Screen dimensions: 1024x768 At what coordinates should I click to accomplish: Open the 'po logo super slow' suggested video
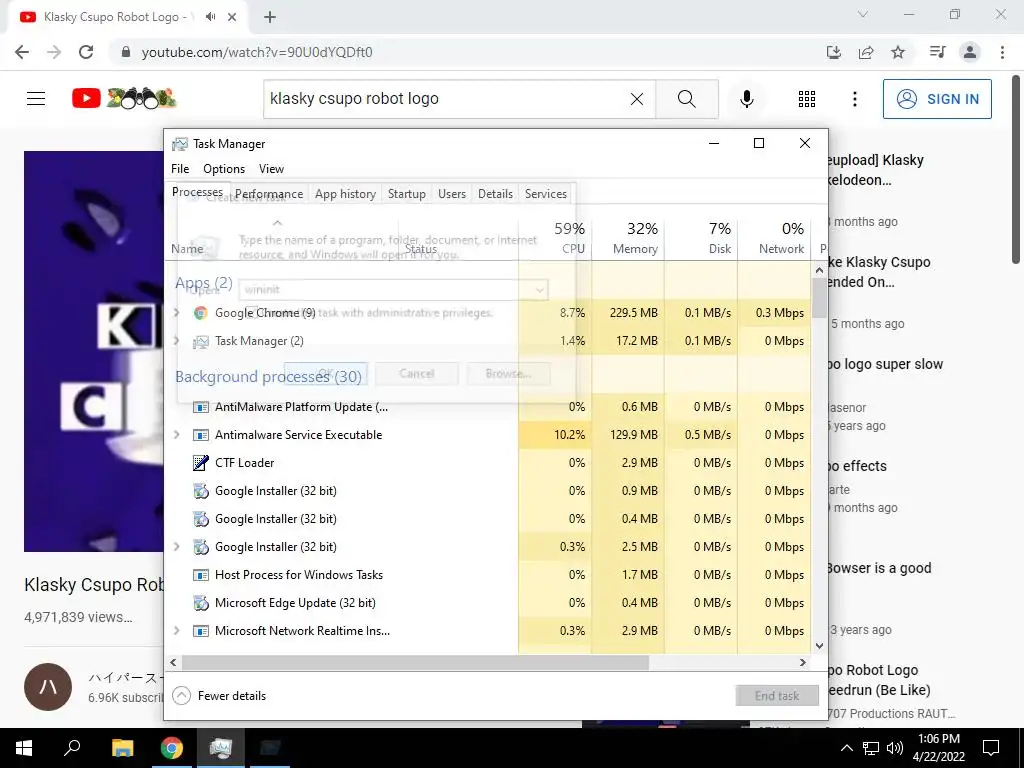coord(886,364)
